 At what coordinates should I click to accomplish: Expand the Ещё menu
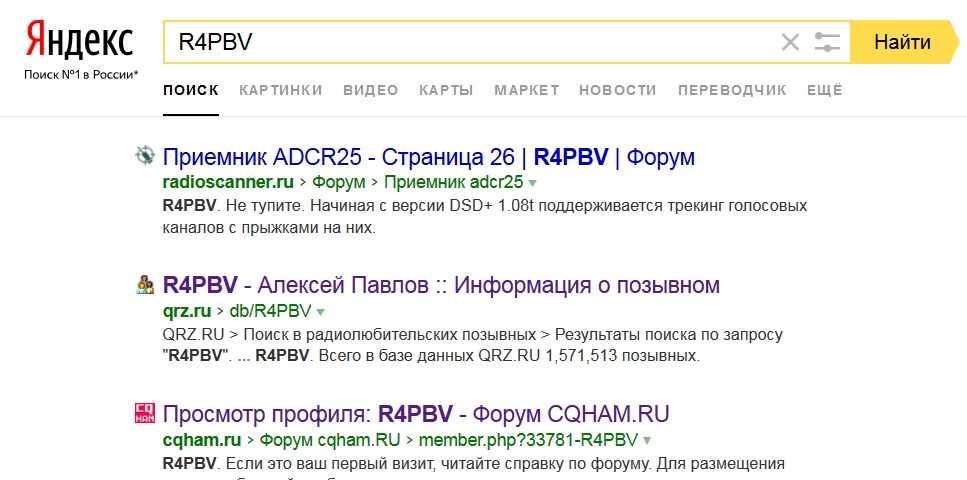click(825, 90)
